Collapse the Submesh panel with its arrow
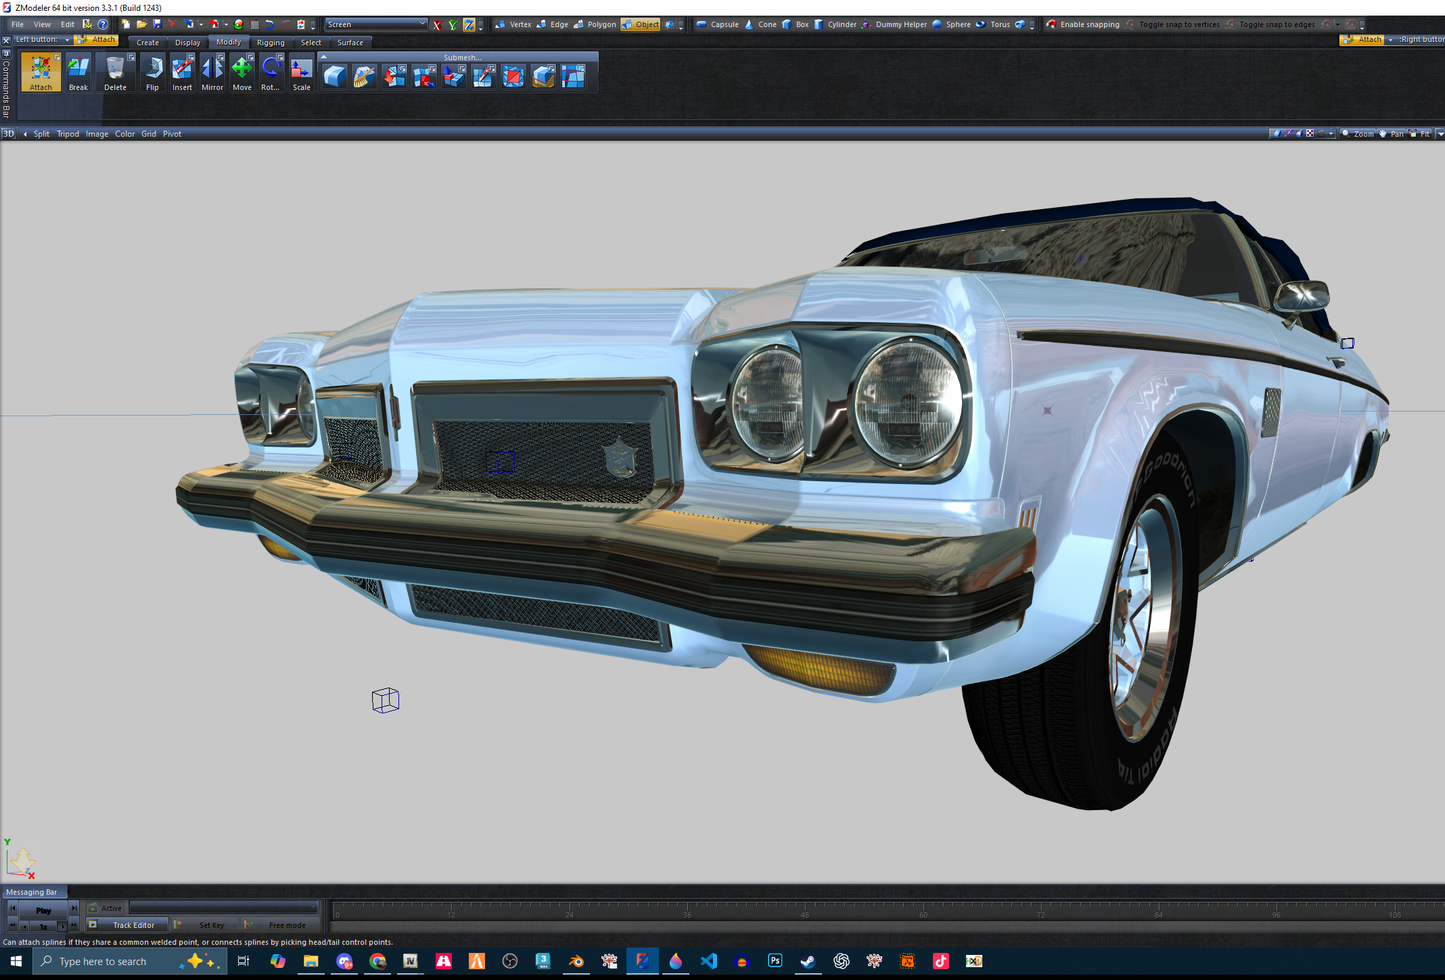This screenshot has height=980, width=1445. (x=324, y=57)
